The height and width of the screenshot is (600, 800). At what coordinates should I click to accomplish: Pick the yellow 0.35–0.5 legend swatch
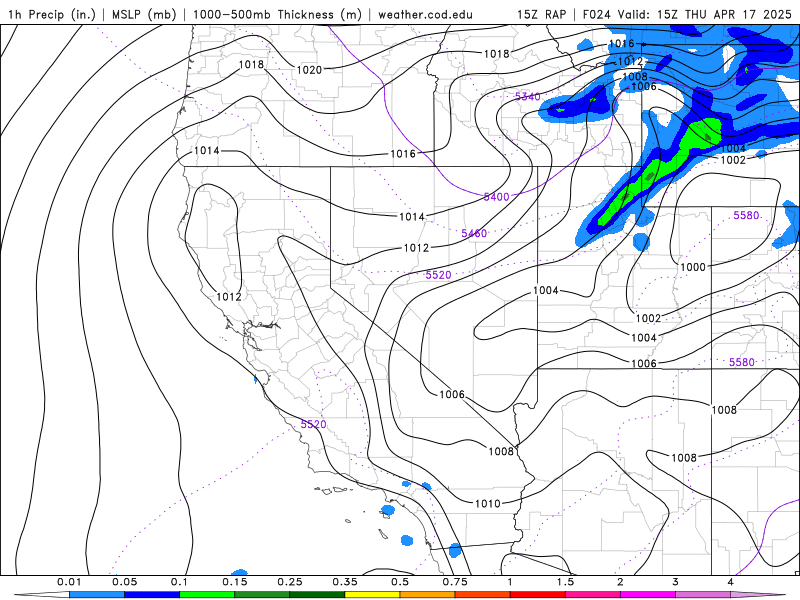pyautogui.click(x=372, y=595)
